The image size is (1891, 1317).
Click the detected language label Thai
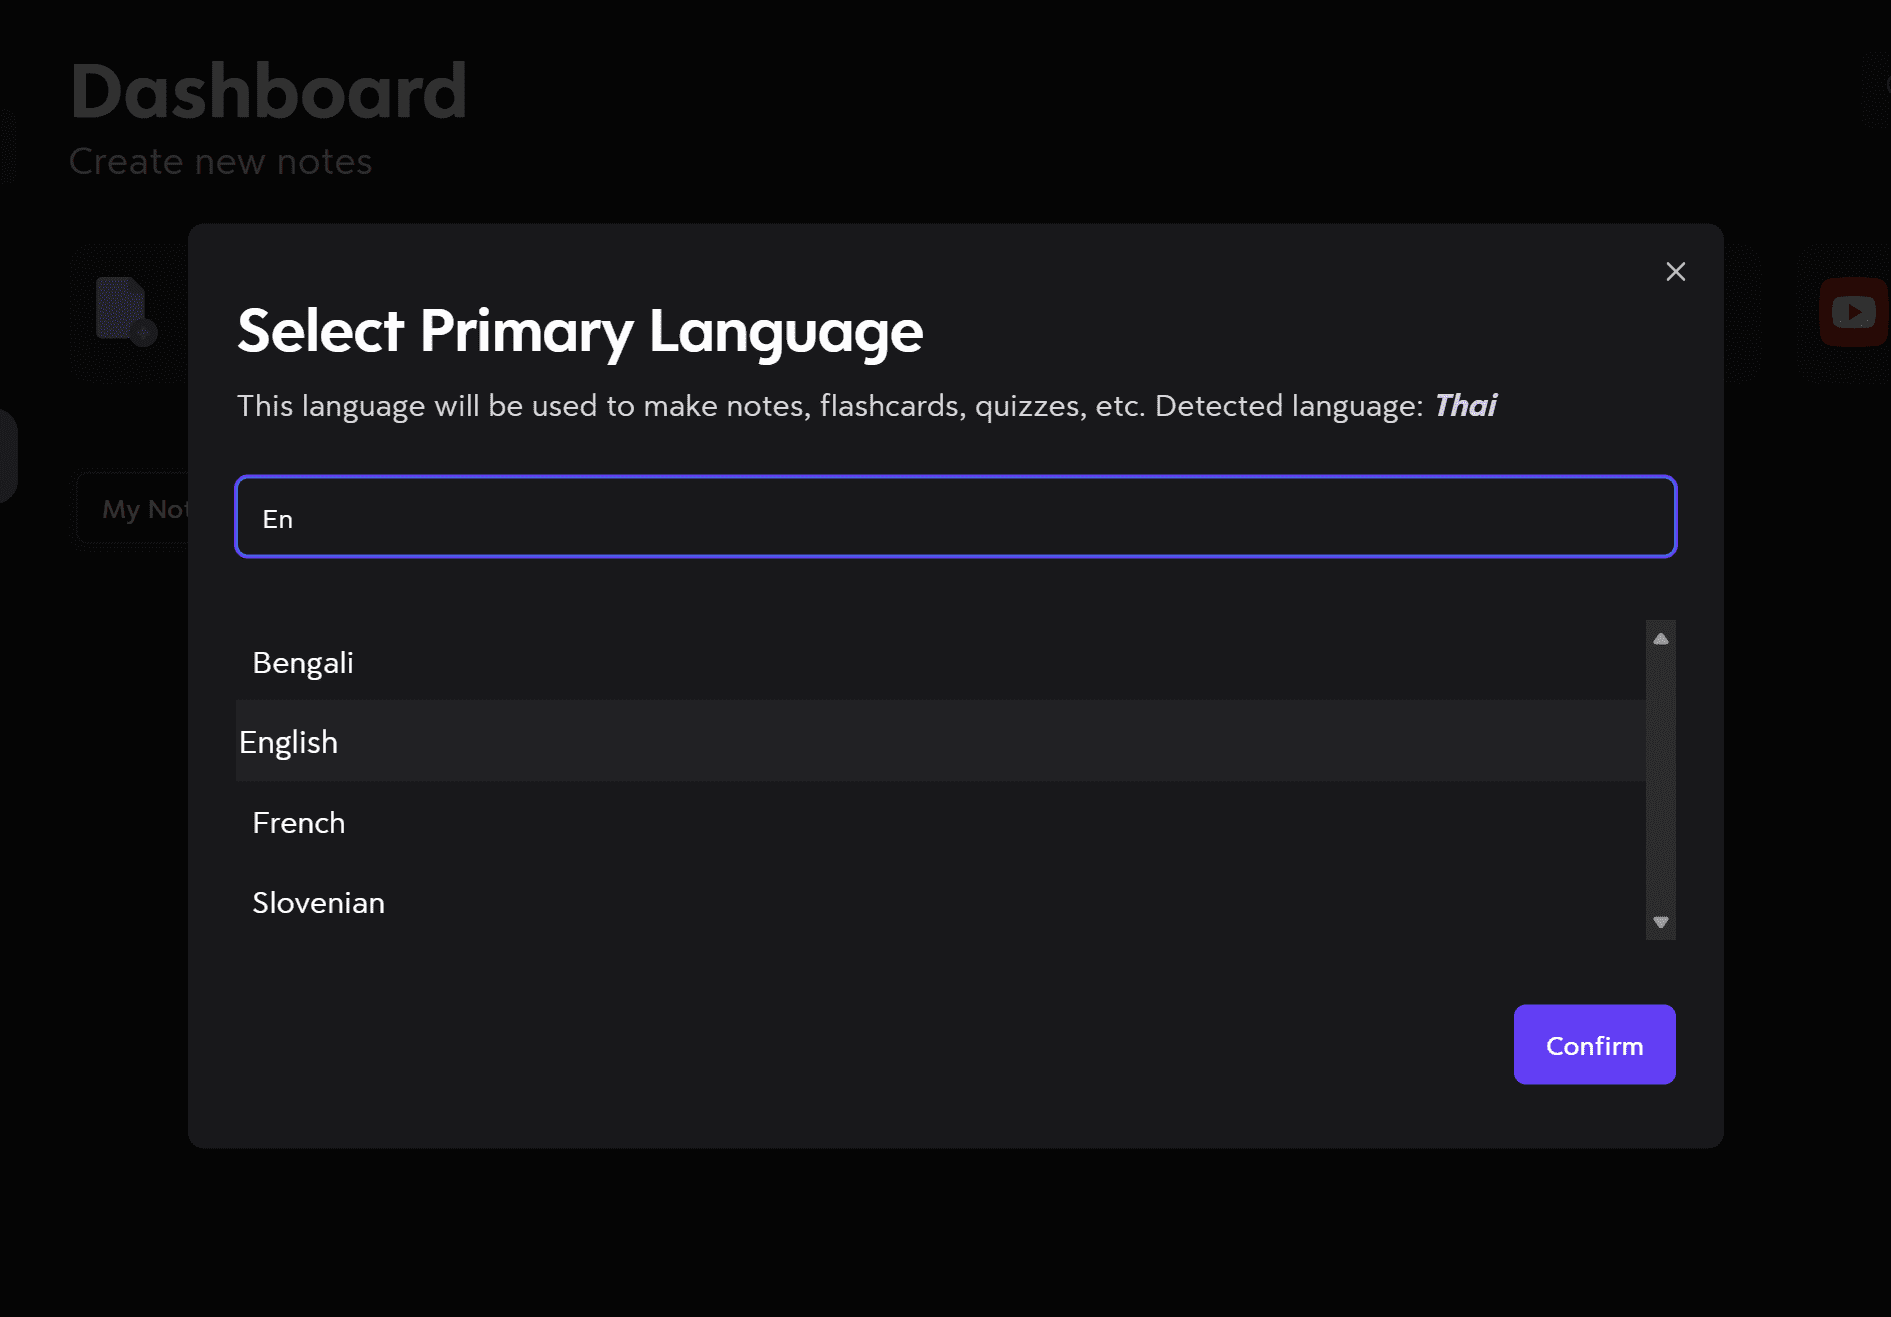(1464, 405)
